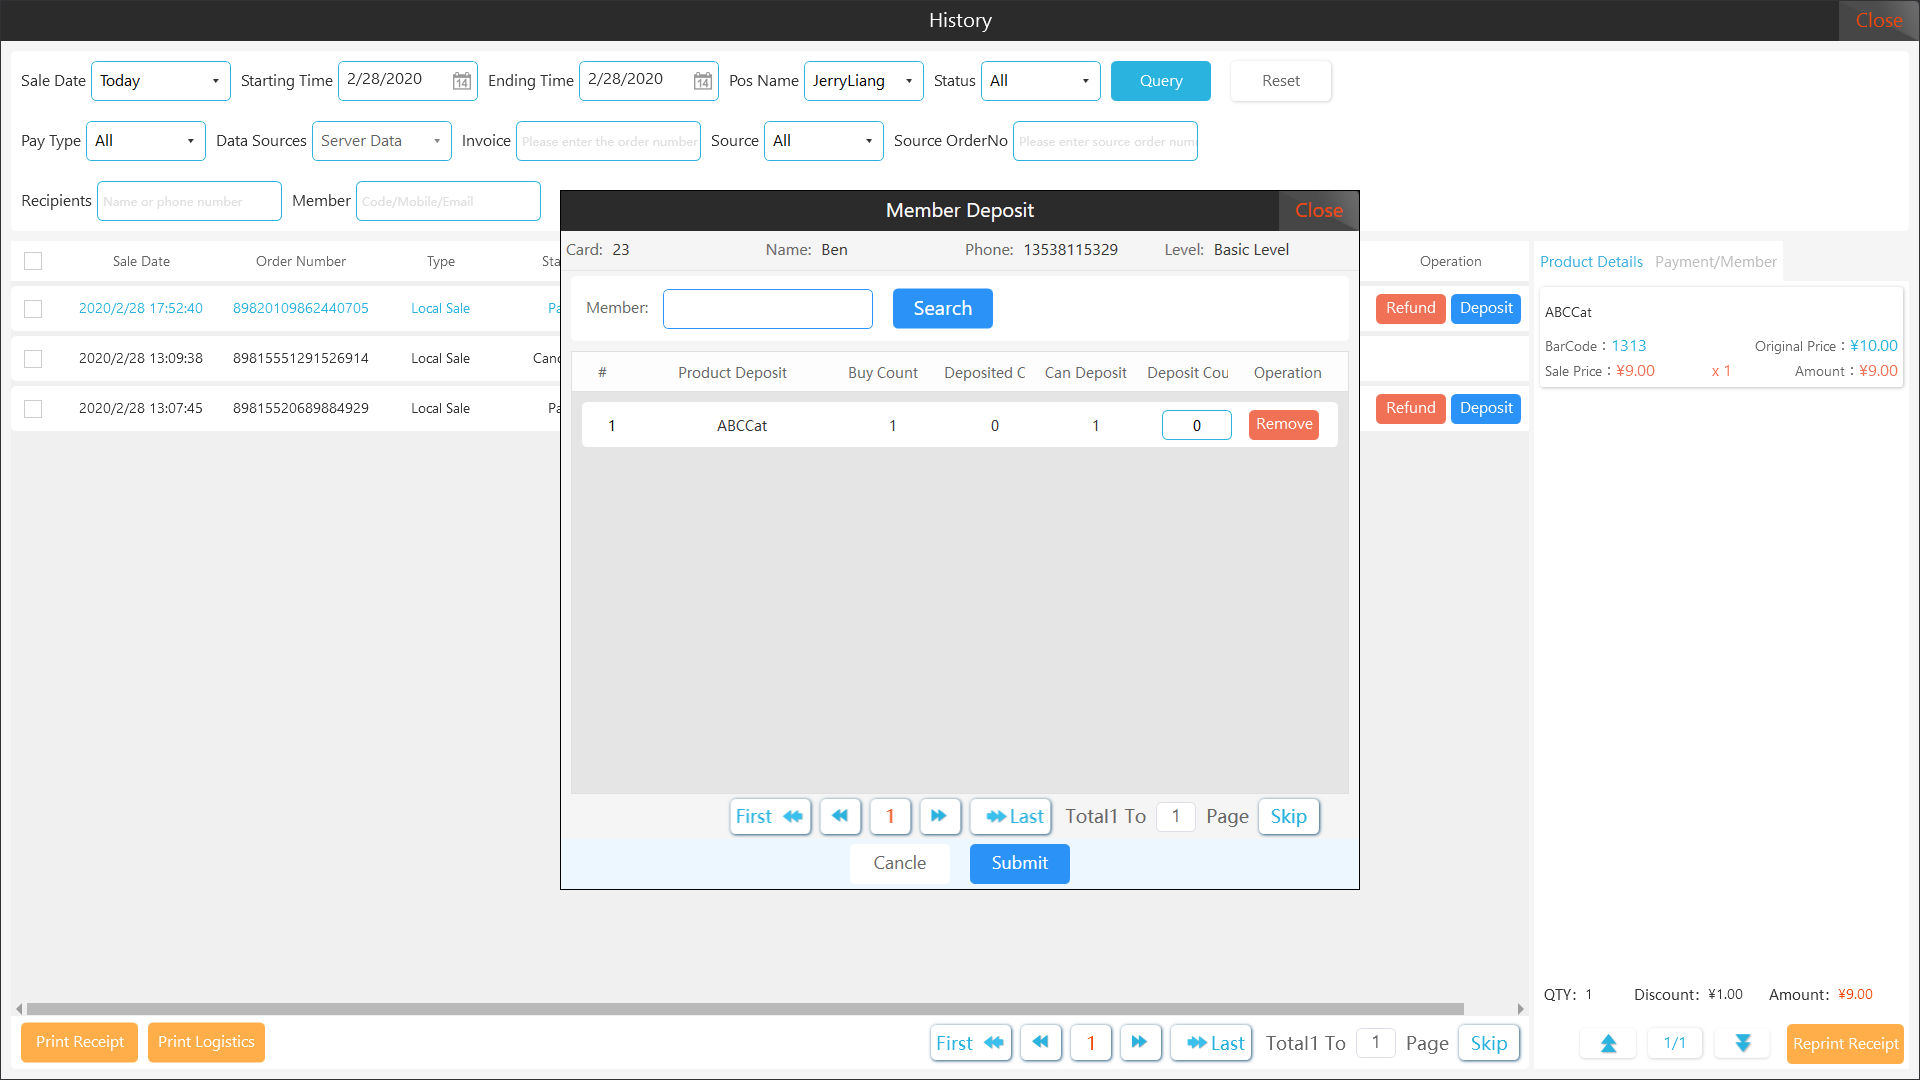Tick the select-all checkbox in table header

[33, 261]
